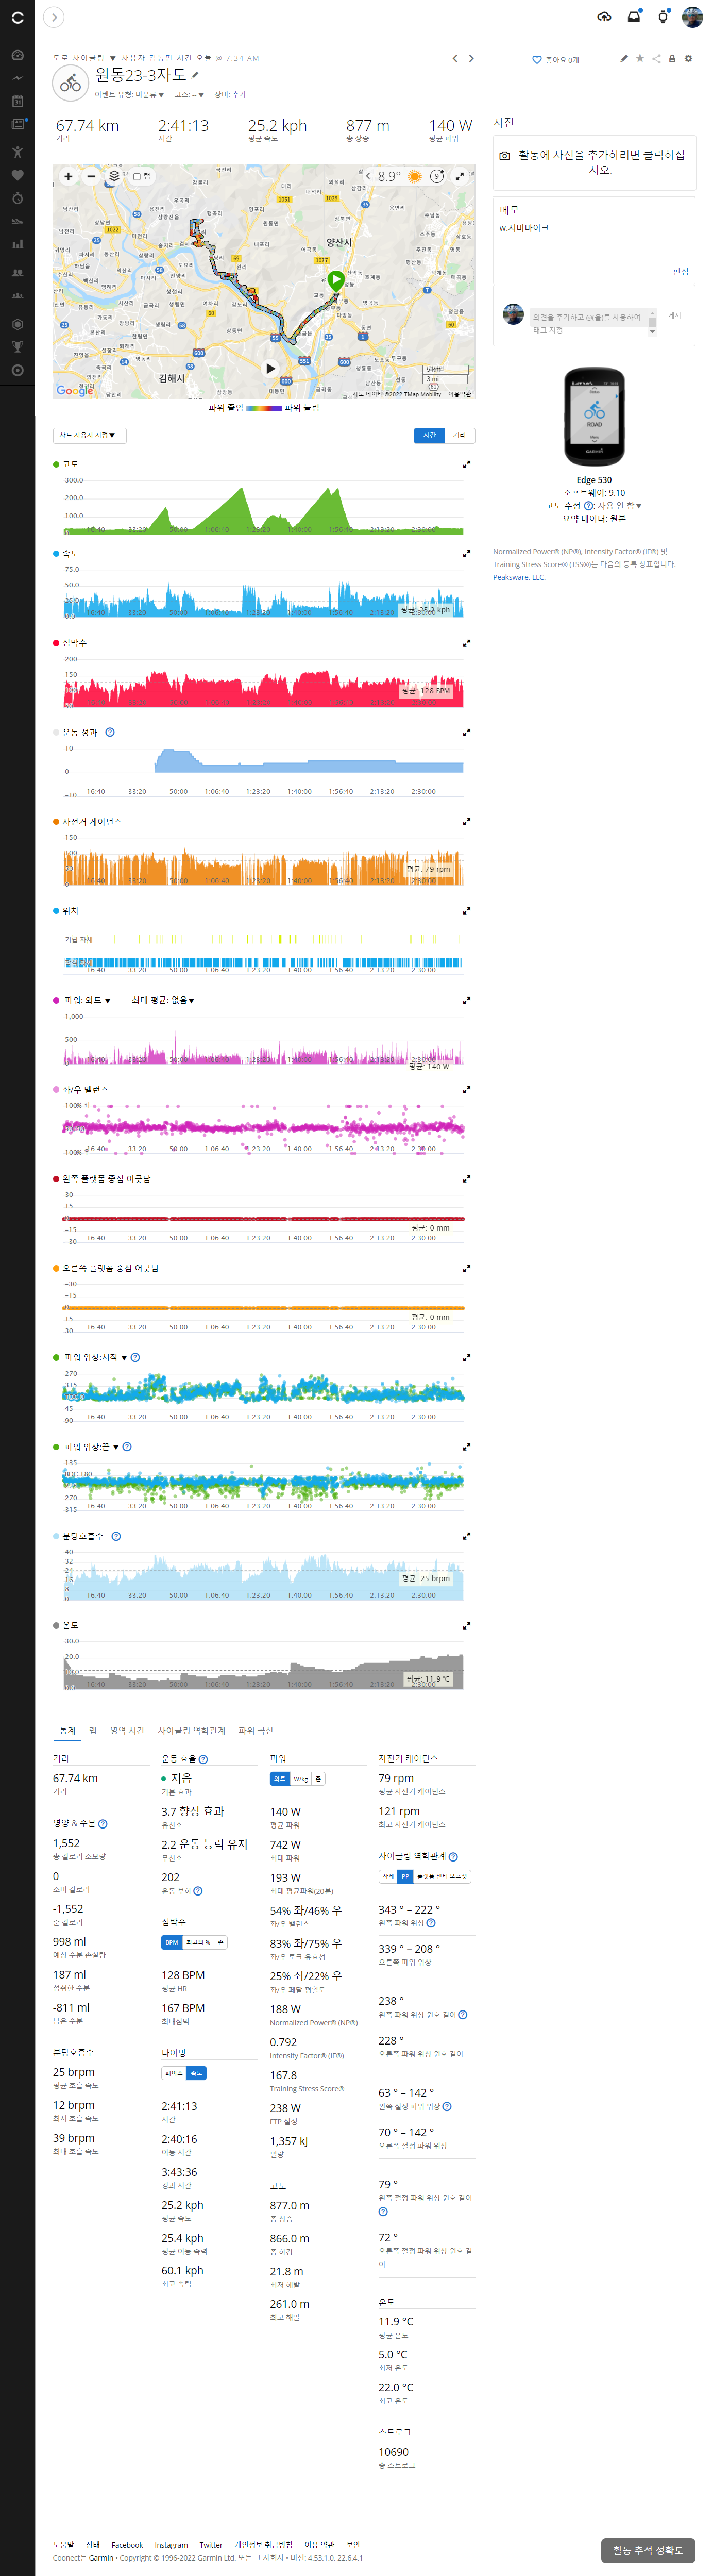Click the help icon next to 분당호흡수 chart
Image resolution: width=713 pixels, height=2576 pixels.
click(116, 1537)
